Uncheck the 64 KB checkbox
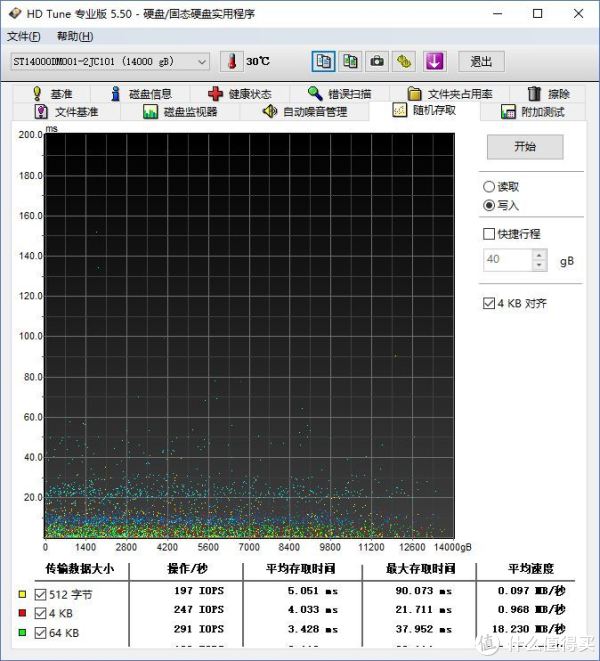Viewport: 600px width, 661px height. [40, 633]
